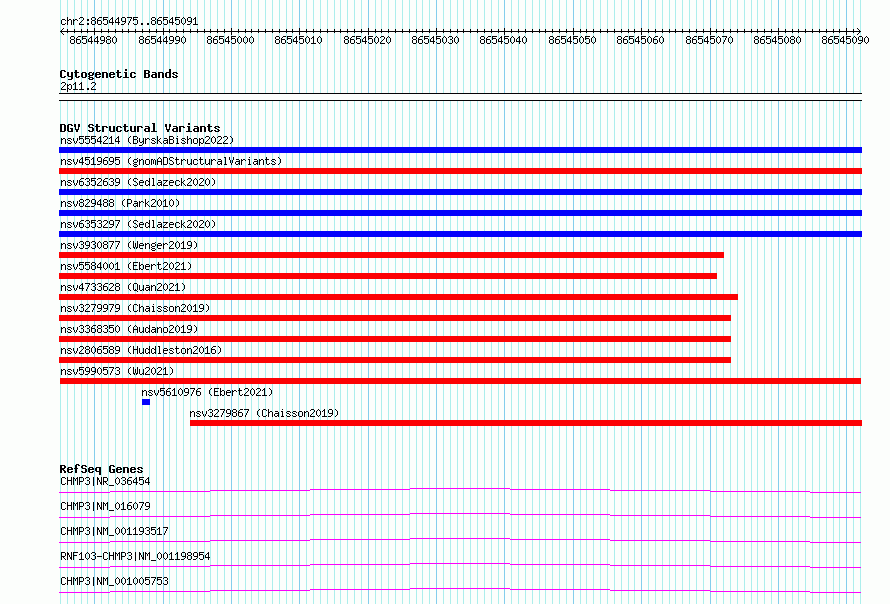Click the Cytogenetic Bands track title
The height and width of the screenshot is (604, 890).
click(x=119, y=74)
